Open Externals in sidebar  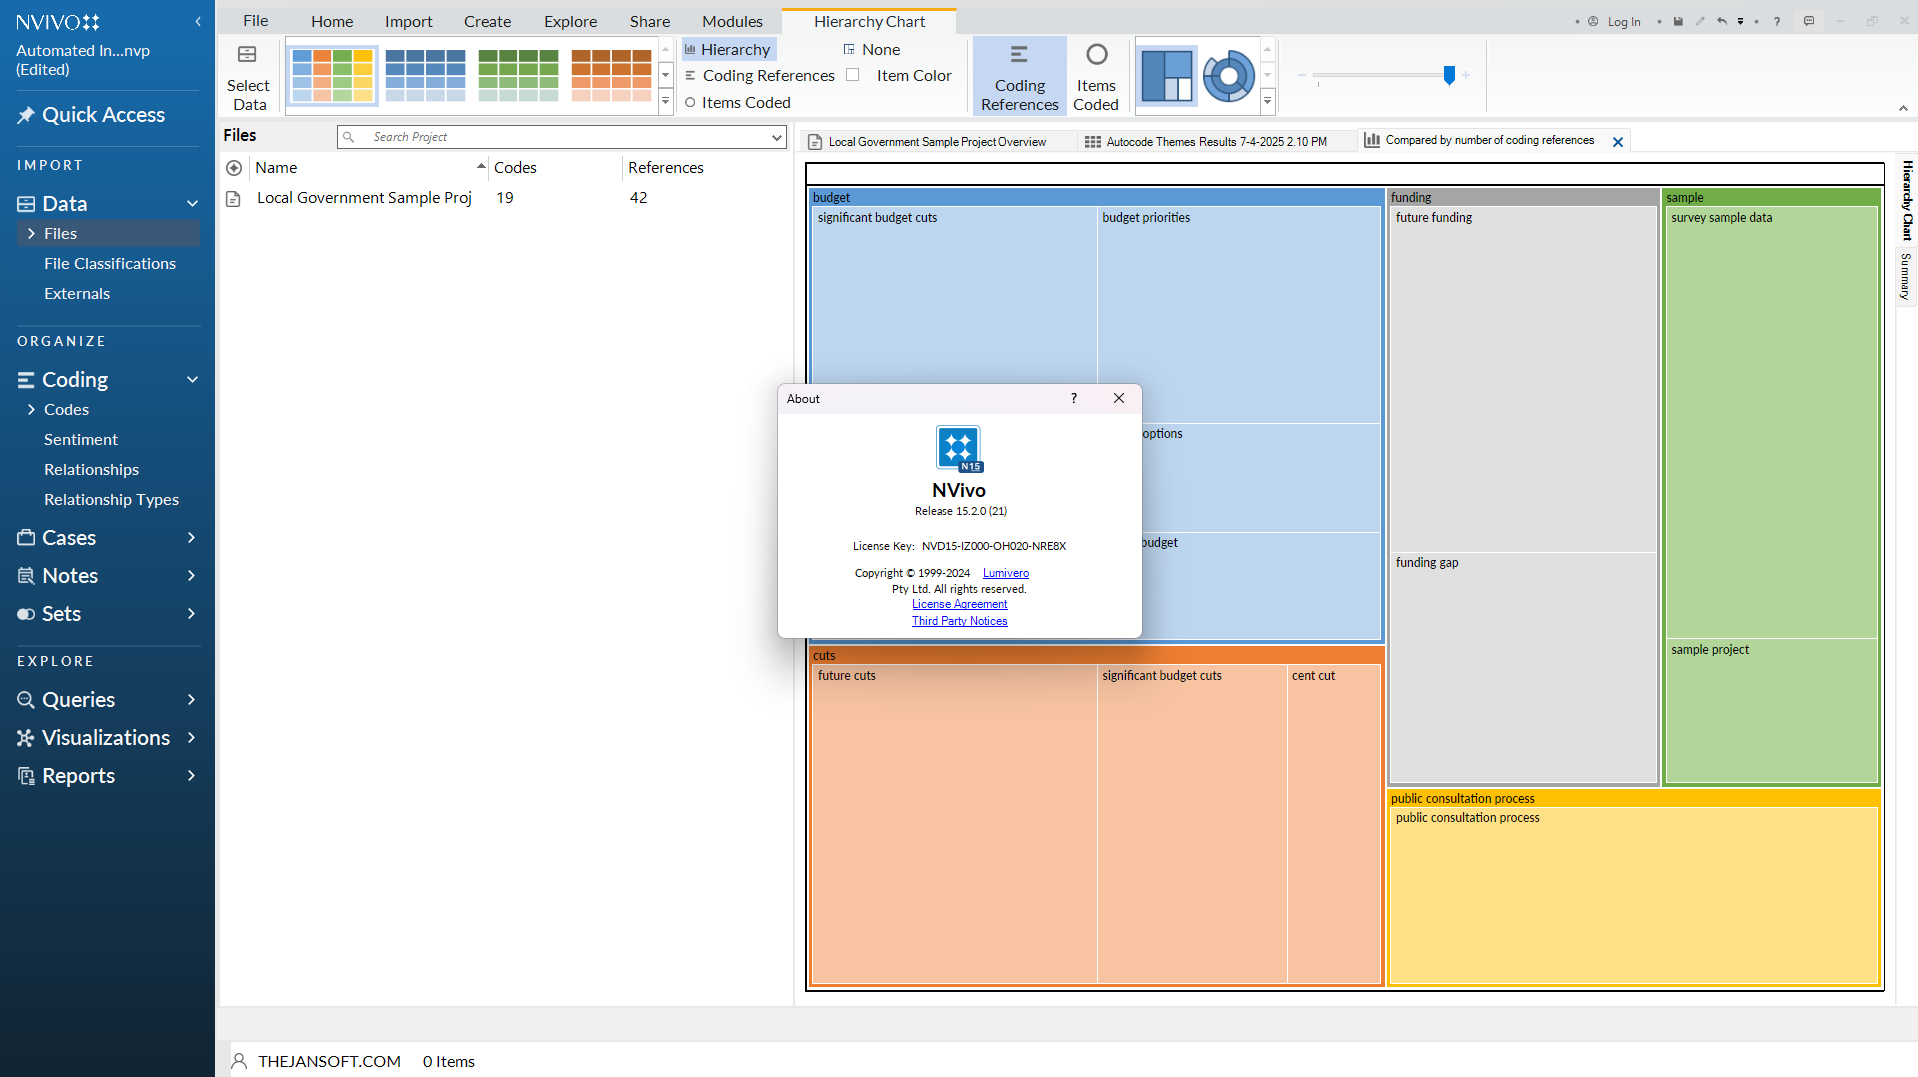click(77, 293)
